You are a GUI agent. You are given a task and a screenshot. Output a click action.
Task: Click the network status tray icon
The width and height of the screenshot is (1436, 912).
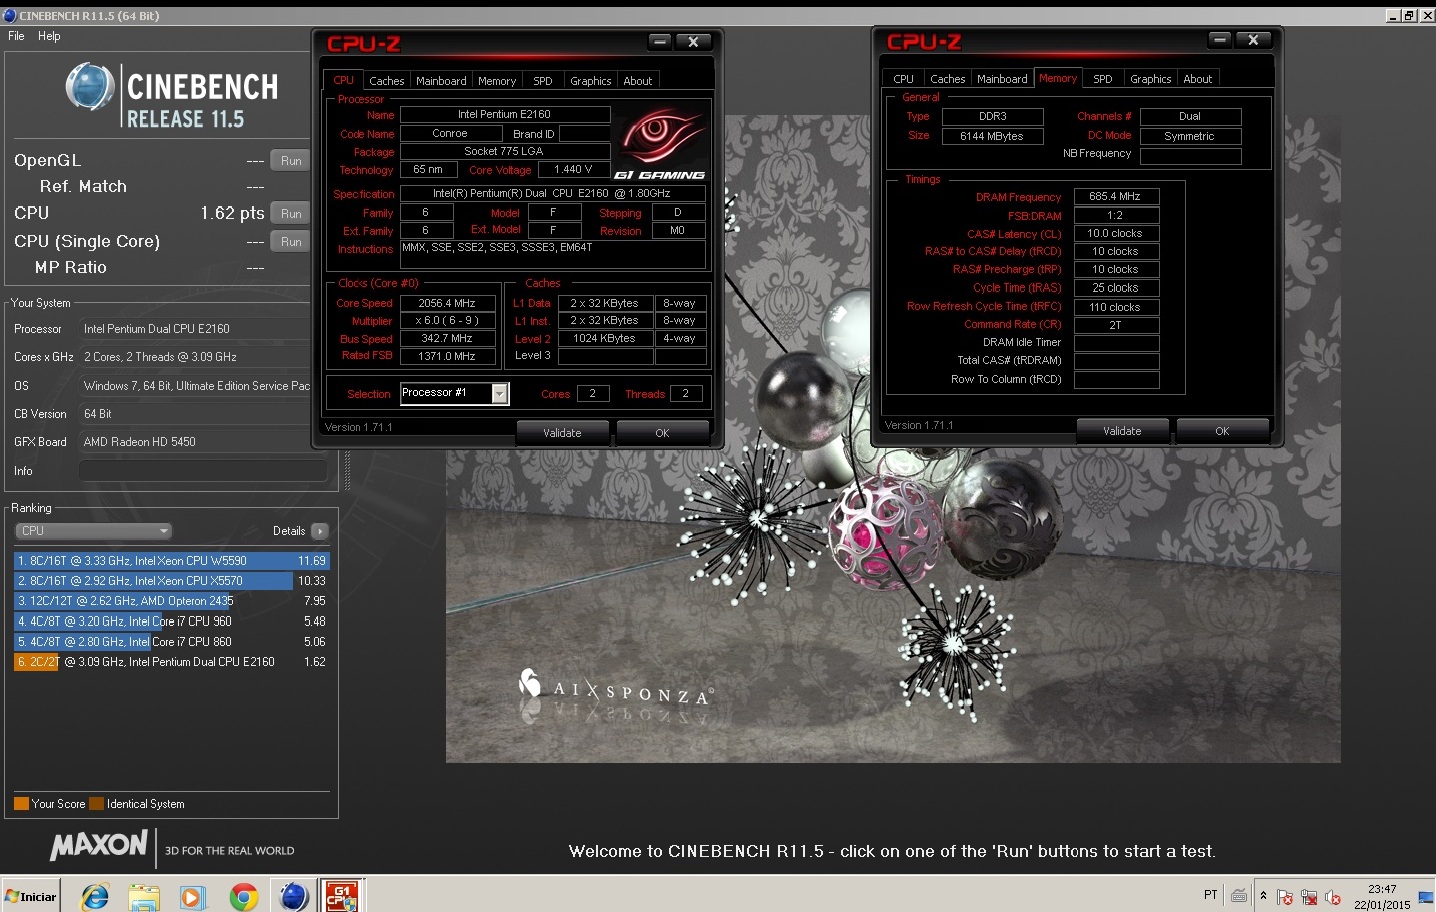1309,897
